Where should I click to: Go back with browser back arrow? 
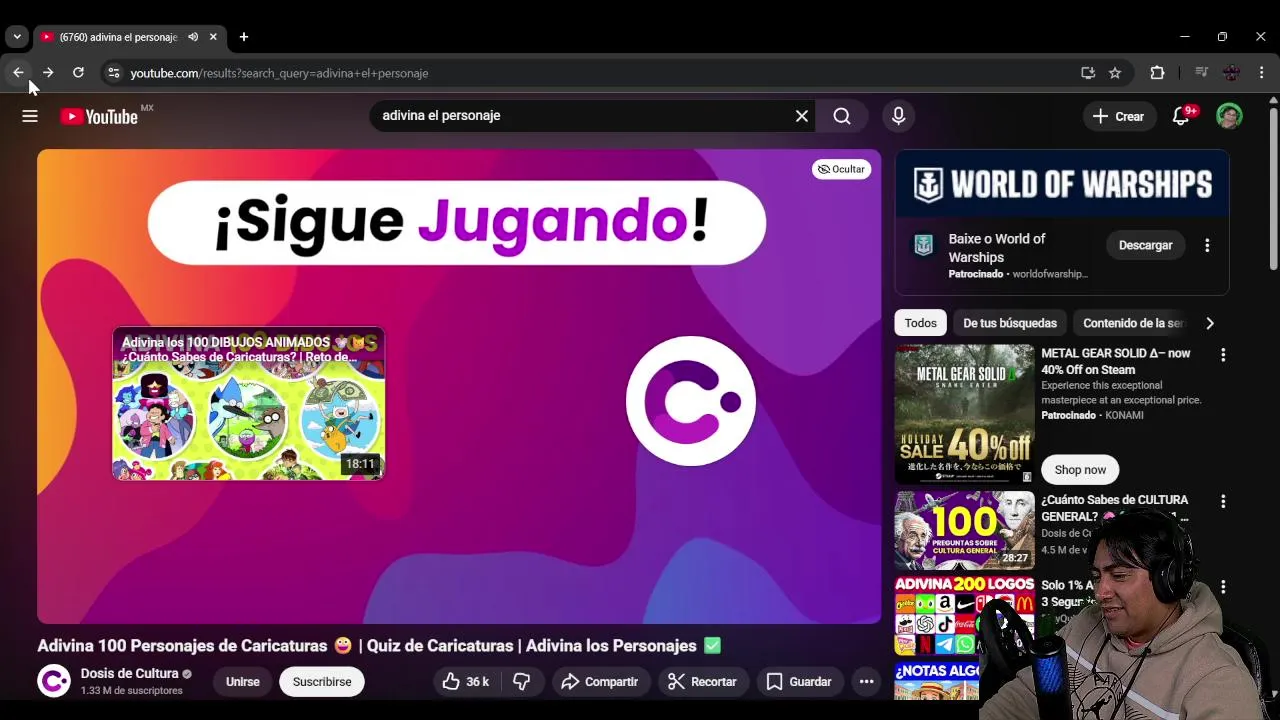click(18, 73)
